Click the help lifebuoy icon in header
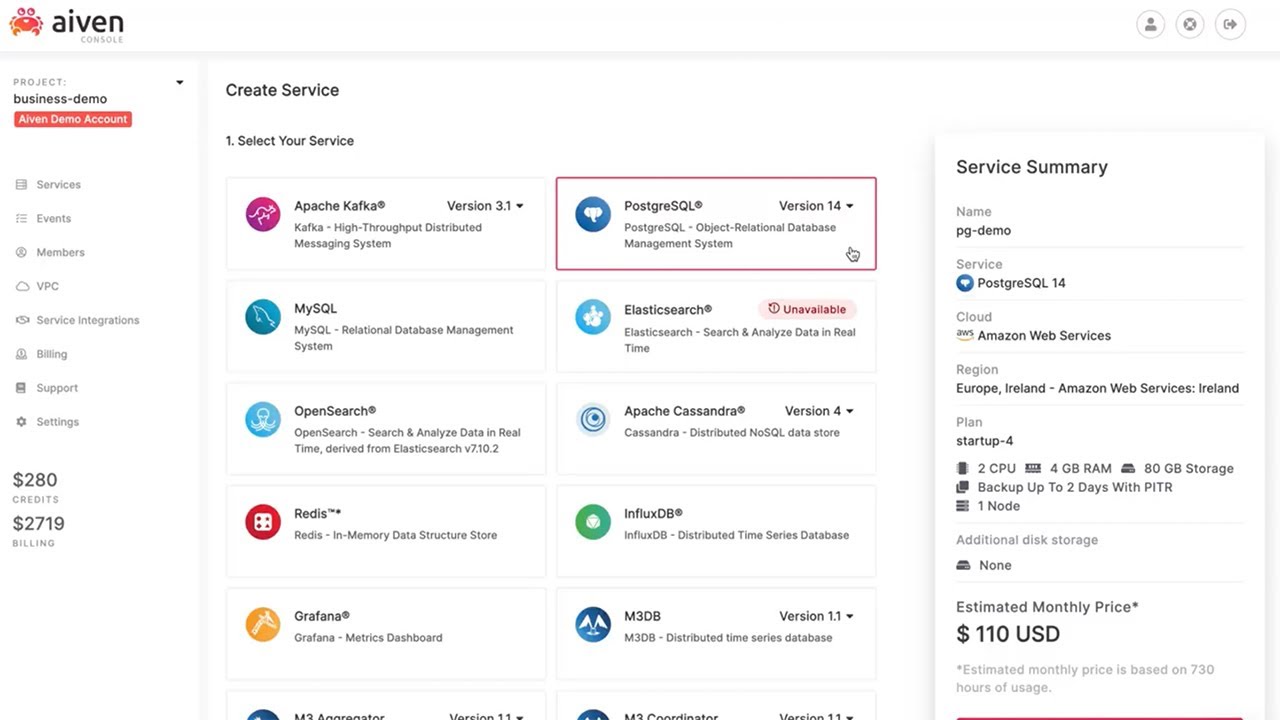The height and width of the screenshot is (720, 1280). [1190, 25]
